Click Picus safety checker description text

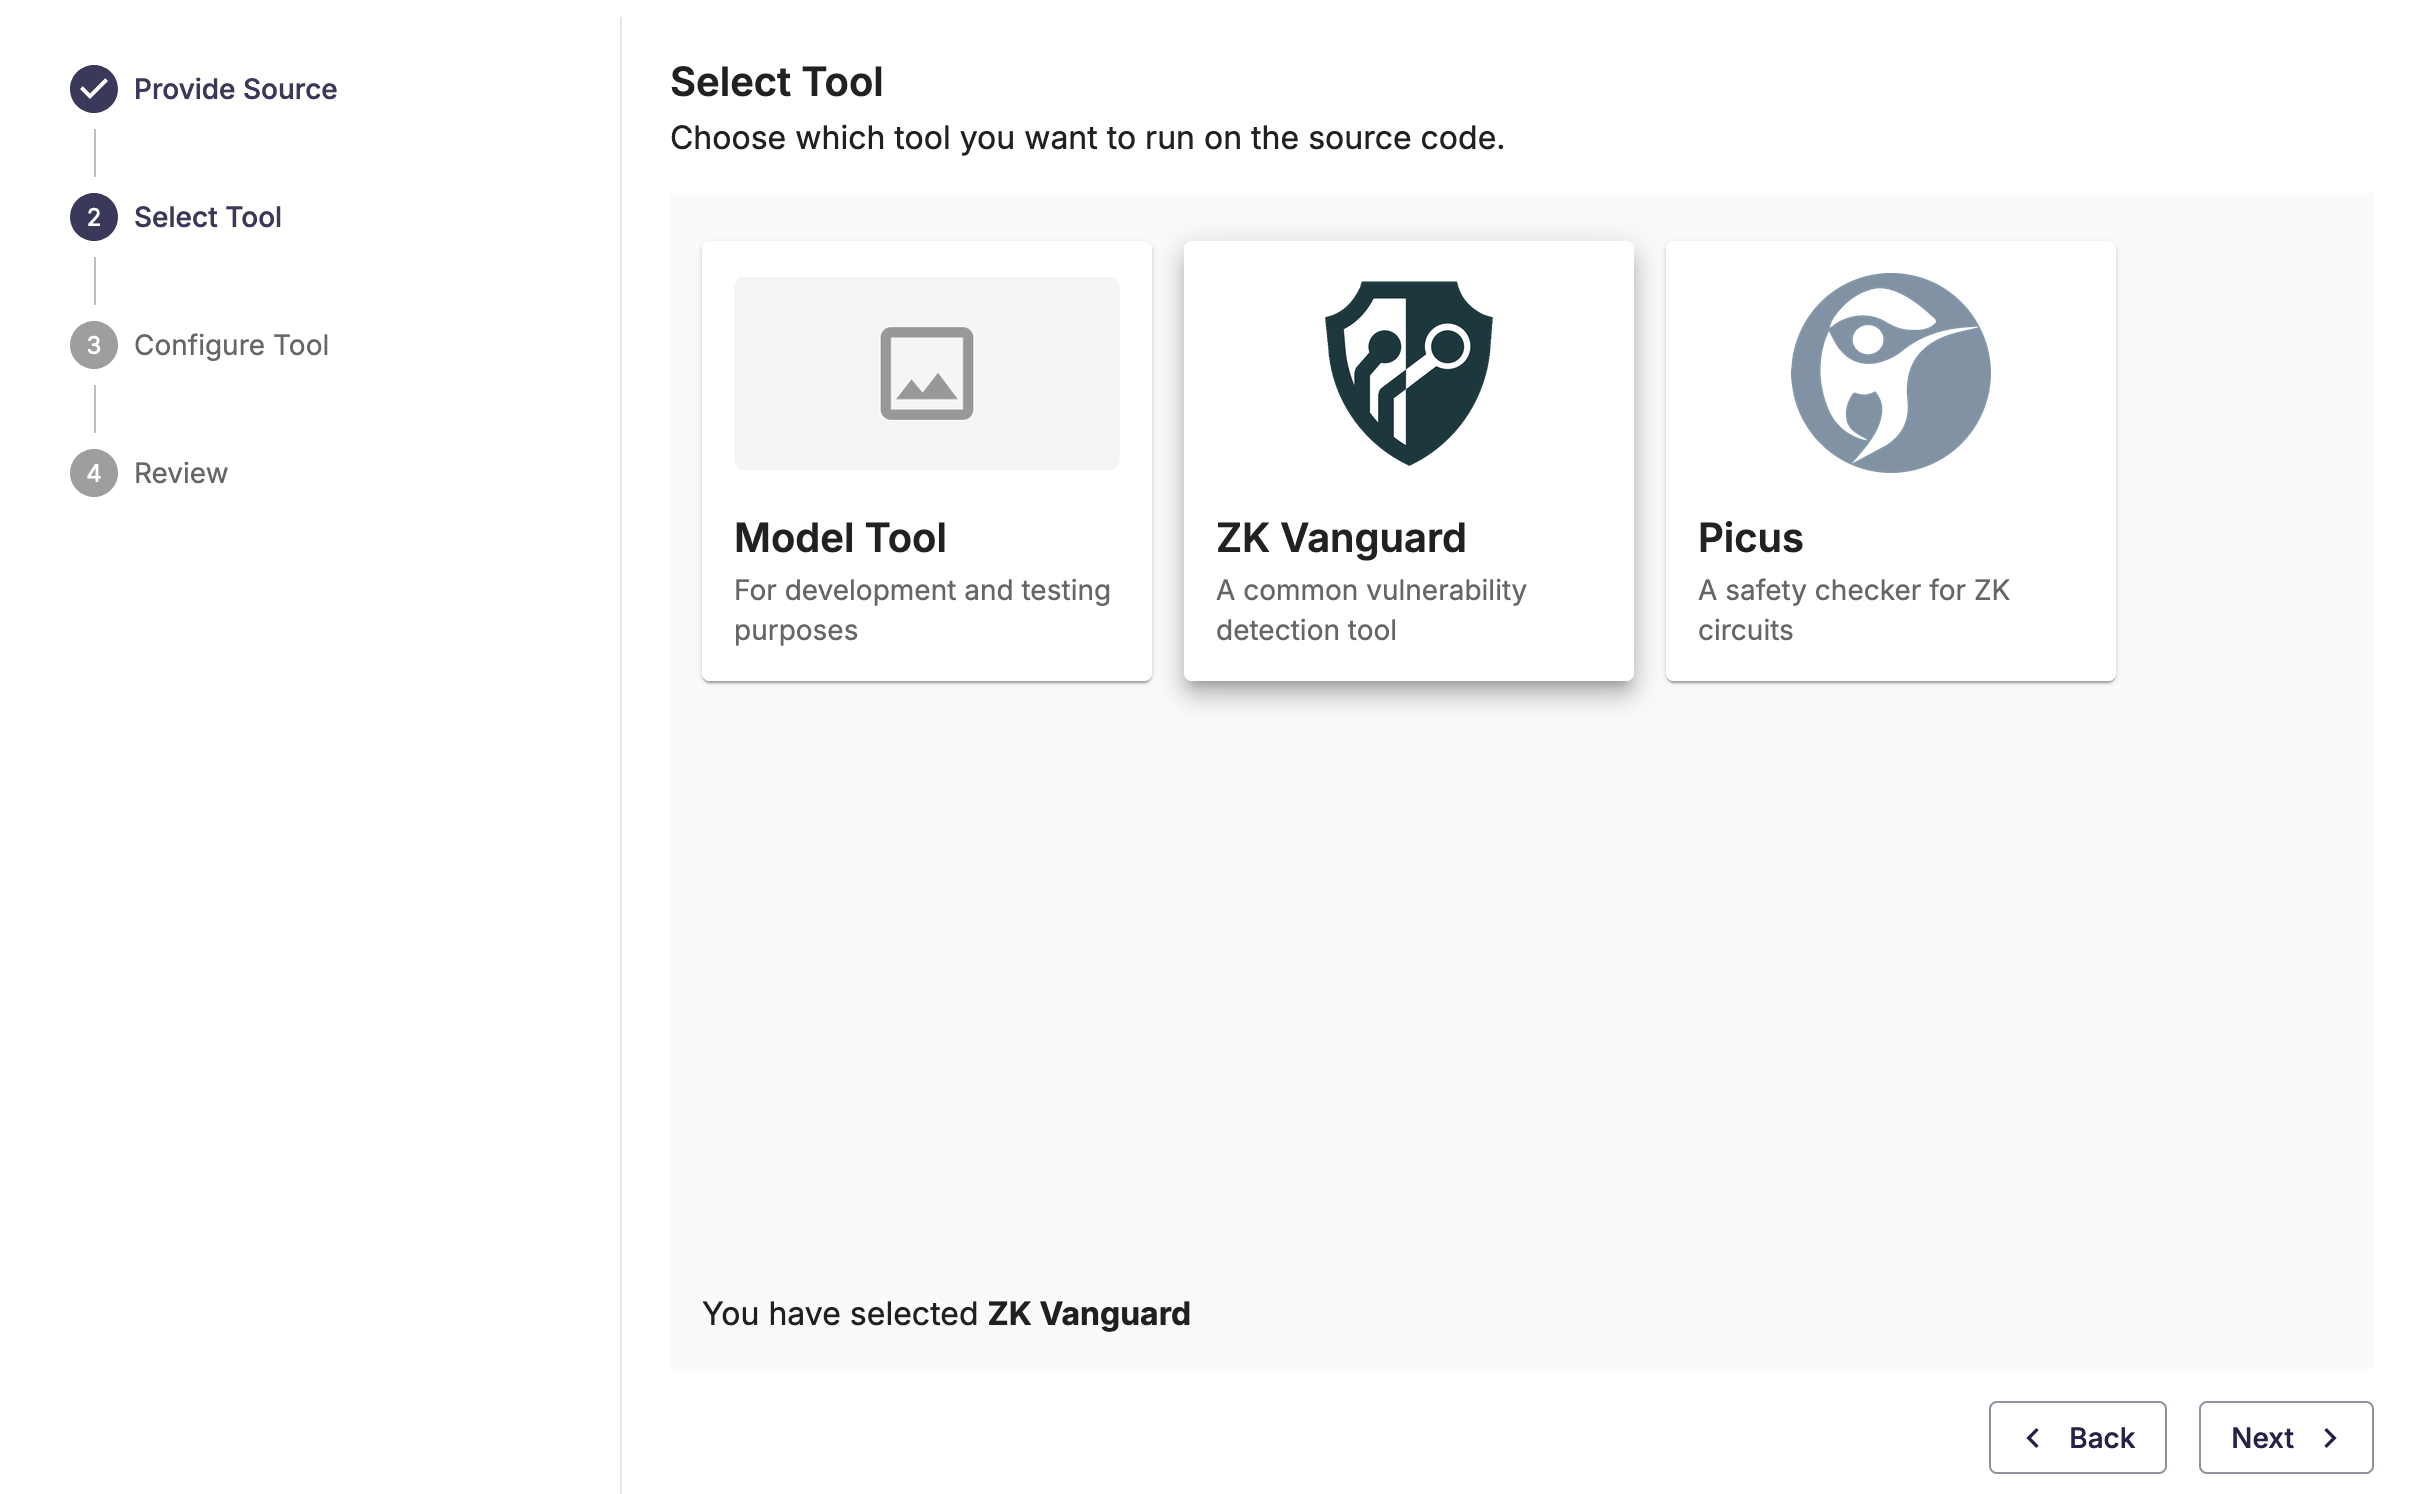[1853, 610]
